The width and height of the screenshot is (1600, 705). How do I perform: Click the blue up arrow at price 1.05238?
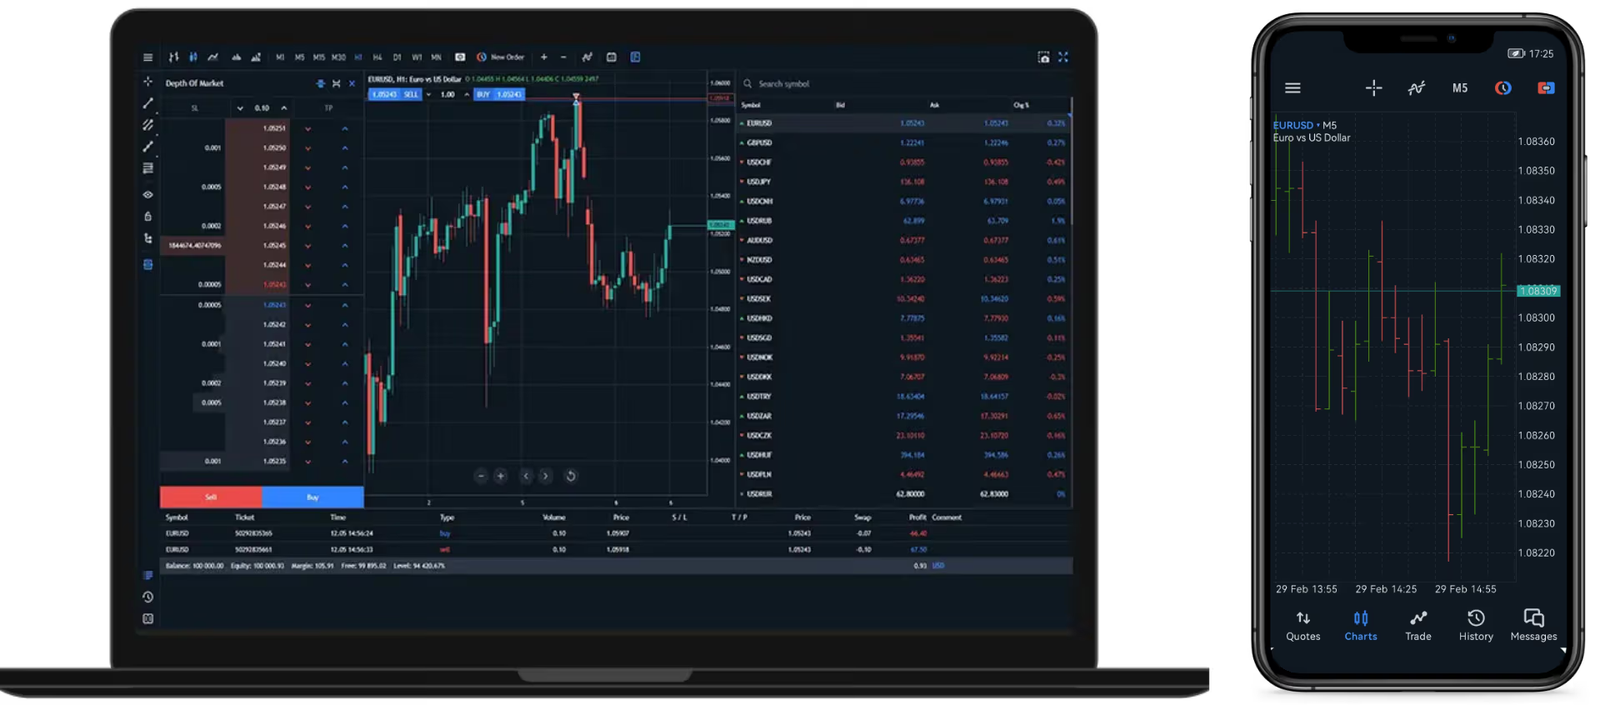coord(345,403)
